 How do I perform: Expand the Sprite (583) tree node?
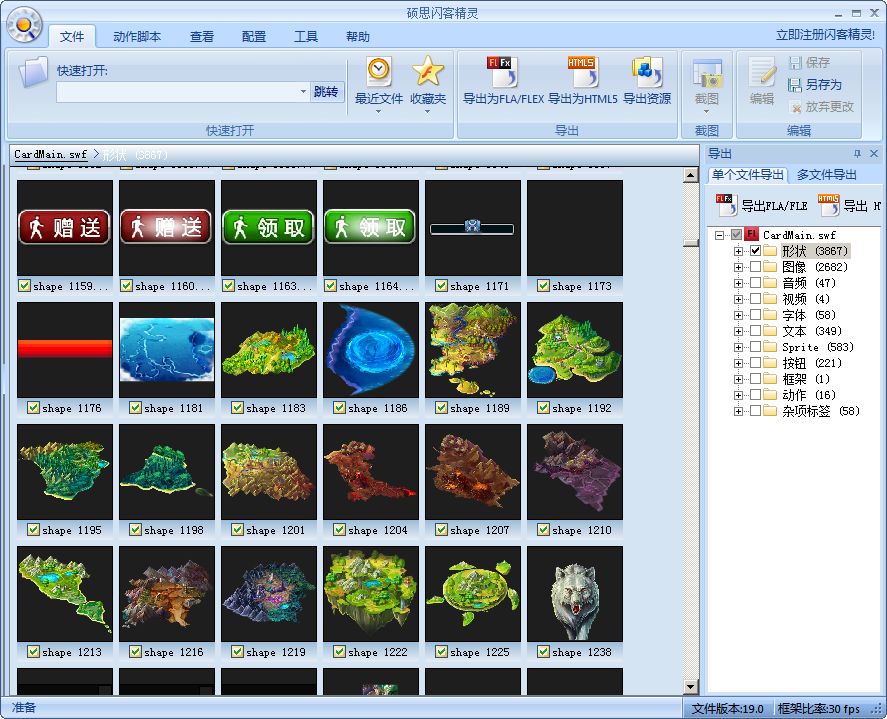click(x=738, y=347)
